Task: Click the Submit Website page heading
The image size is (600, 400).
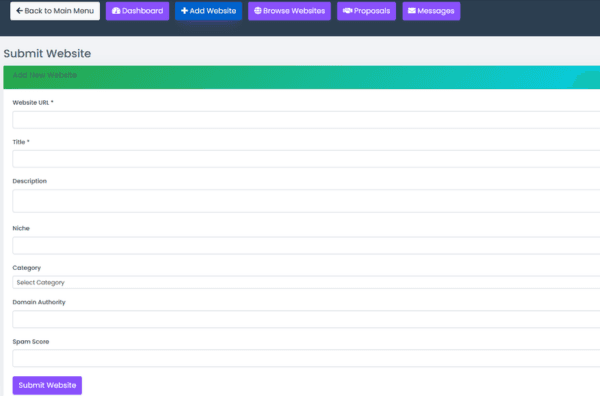Action: pos(47,53)
